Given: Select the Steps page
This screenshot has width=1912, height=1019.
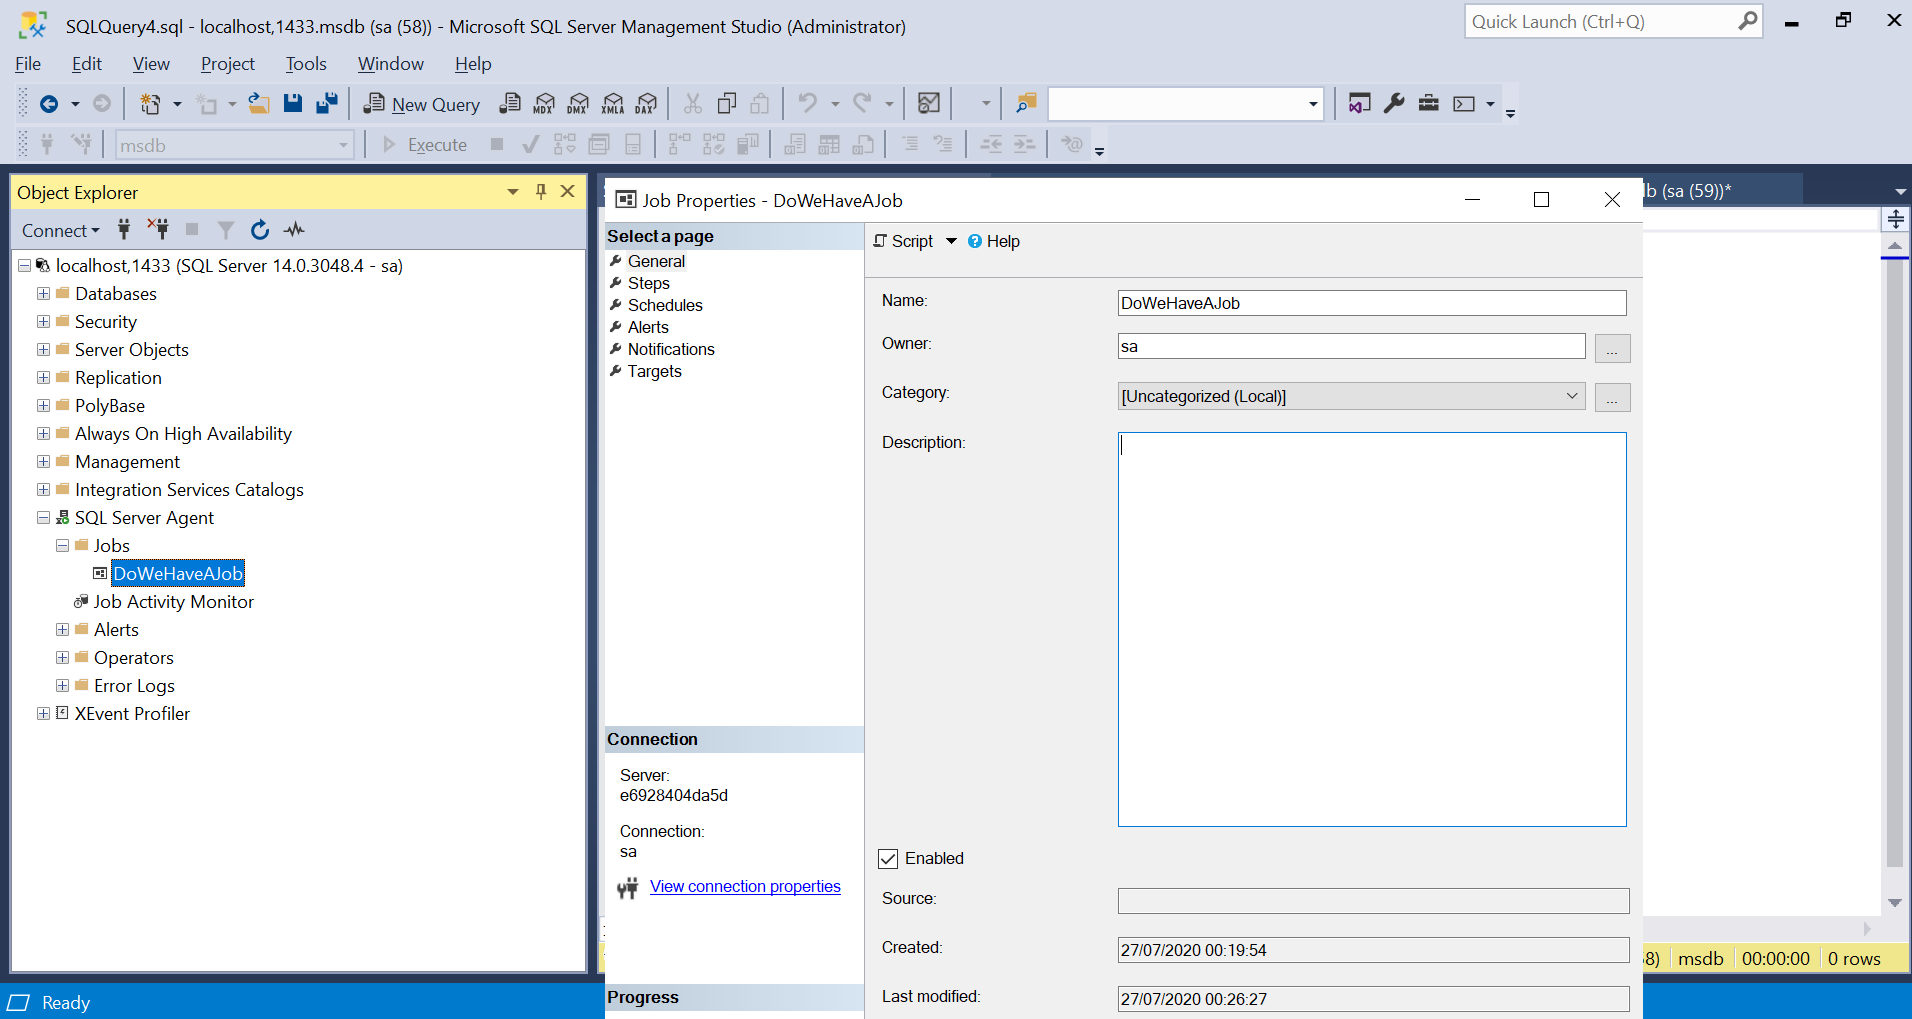Looking at the screenshot, I should pyautogui.click(x=648, y=283).
